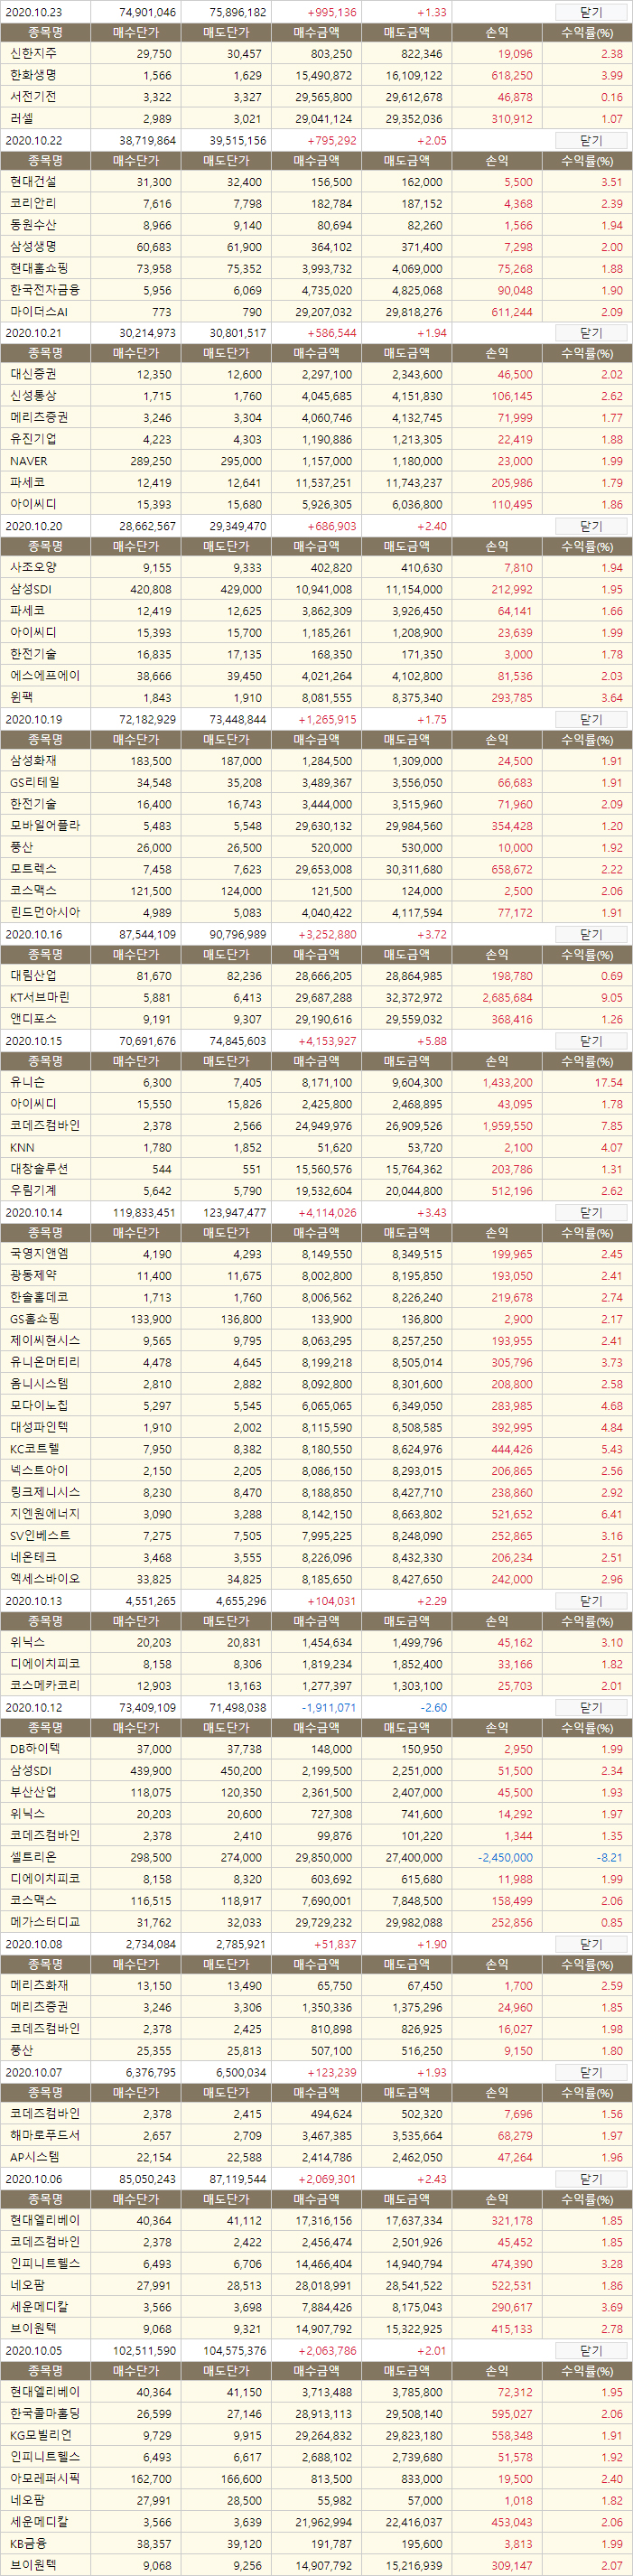Image resolution: width=633 pixels, height=2576 pixels.
Task: Select the NAVER stock row
Action: tap(316, 461)
